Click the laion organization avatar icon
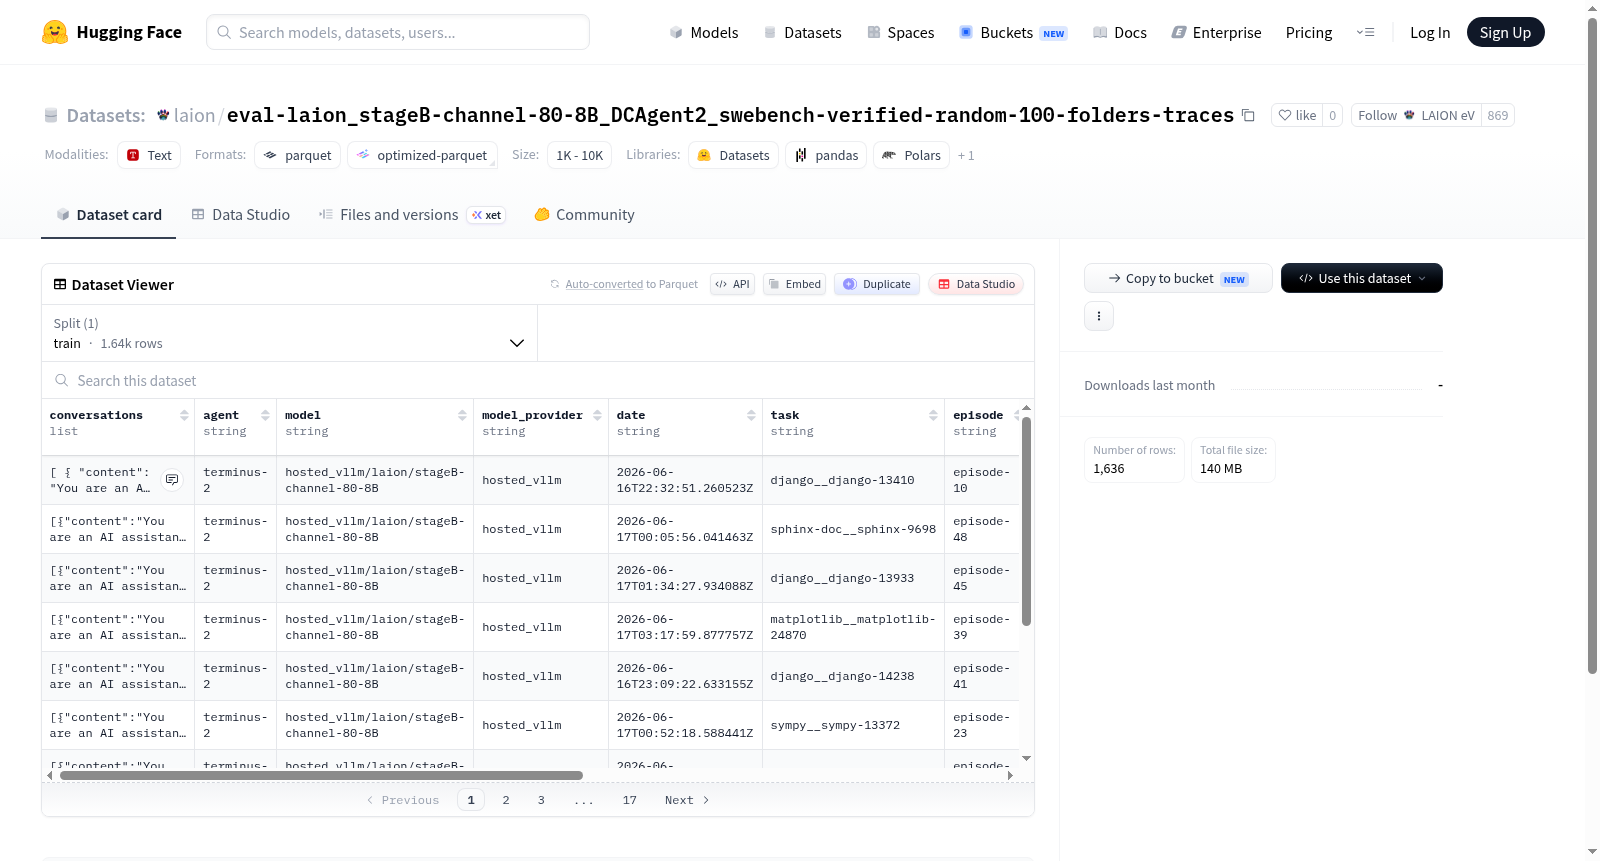Image resolution: width=1600 pixels, height=861 pixels. (163, 115)
